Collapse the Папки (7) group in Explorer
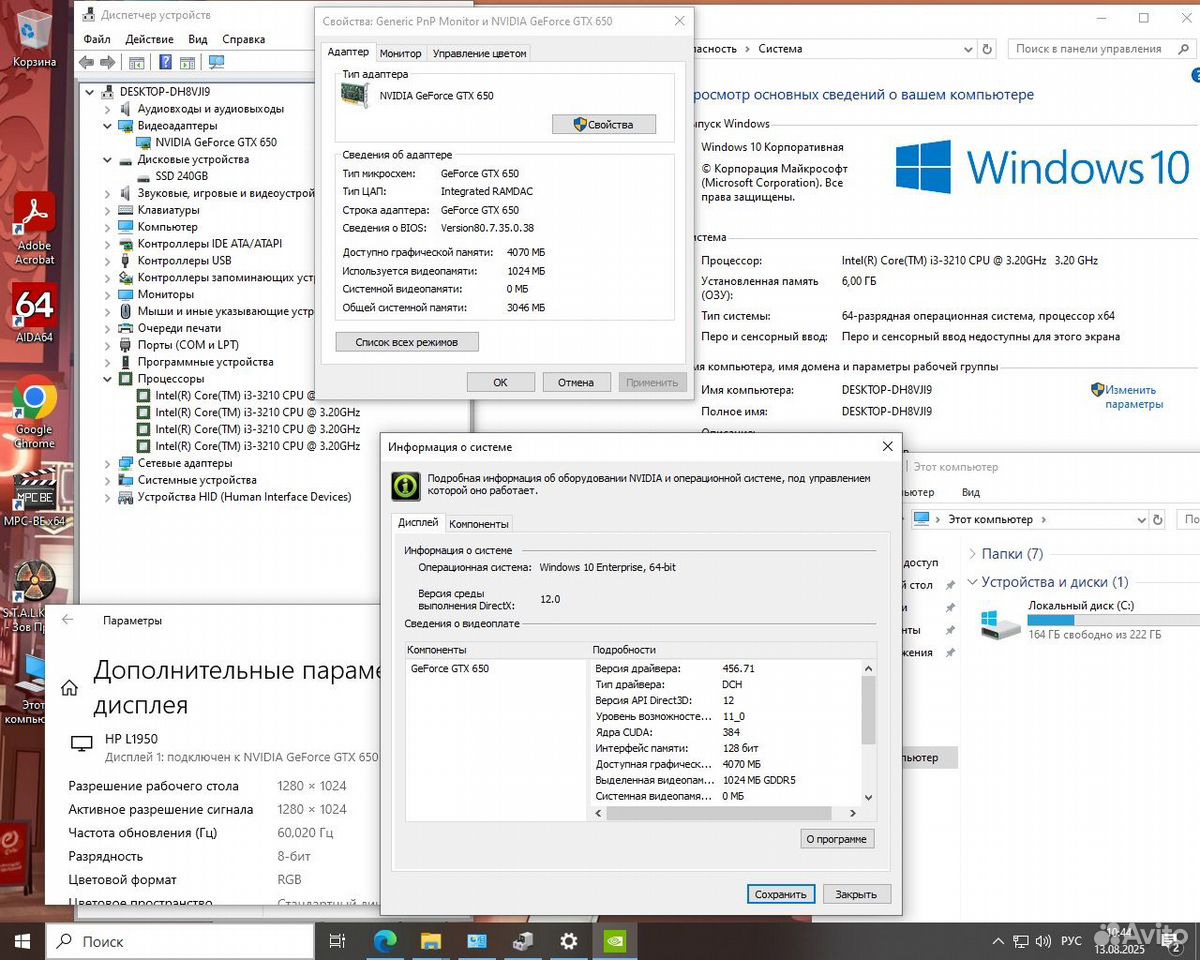 point(972,554)
